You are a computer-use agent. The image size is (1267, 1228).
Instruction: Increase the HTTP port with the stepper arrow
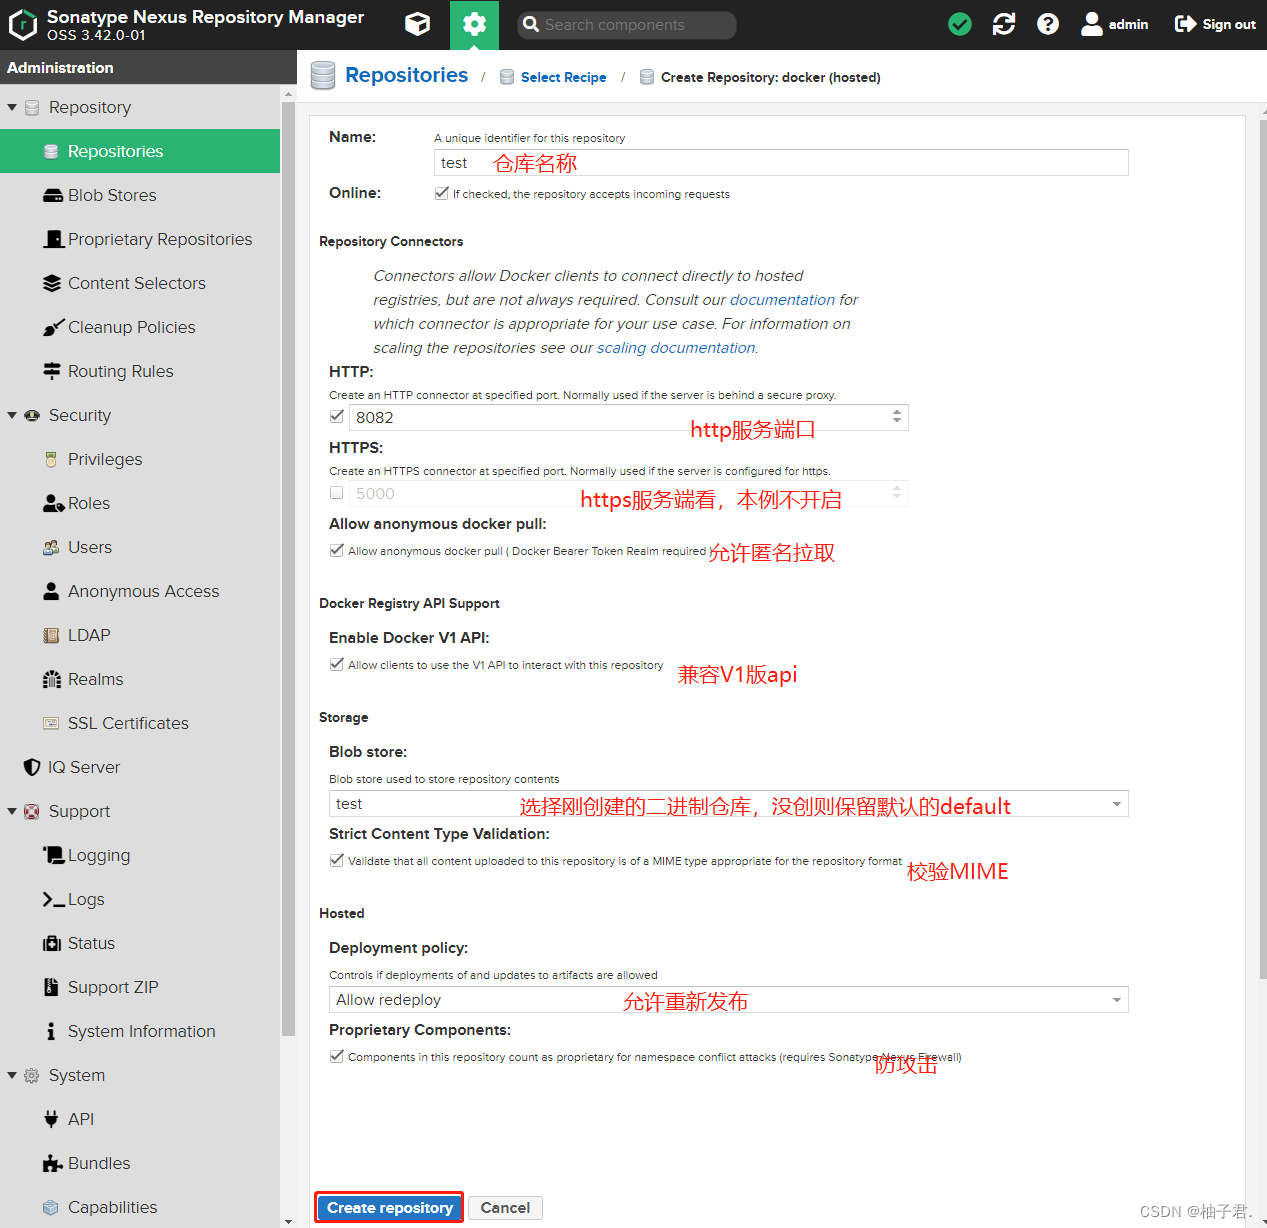pos(897,411)
